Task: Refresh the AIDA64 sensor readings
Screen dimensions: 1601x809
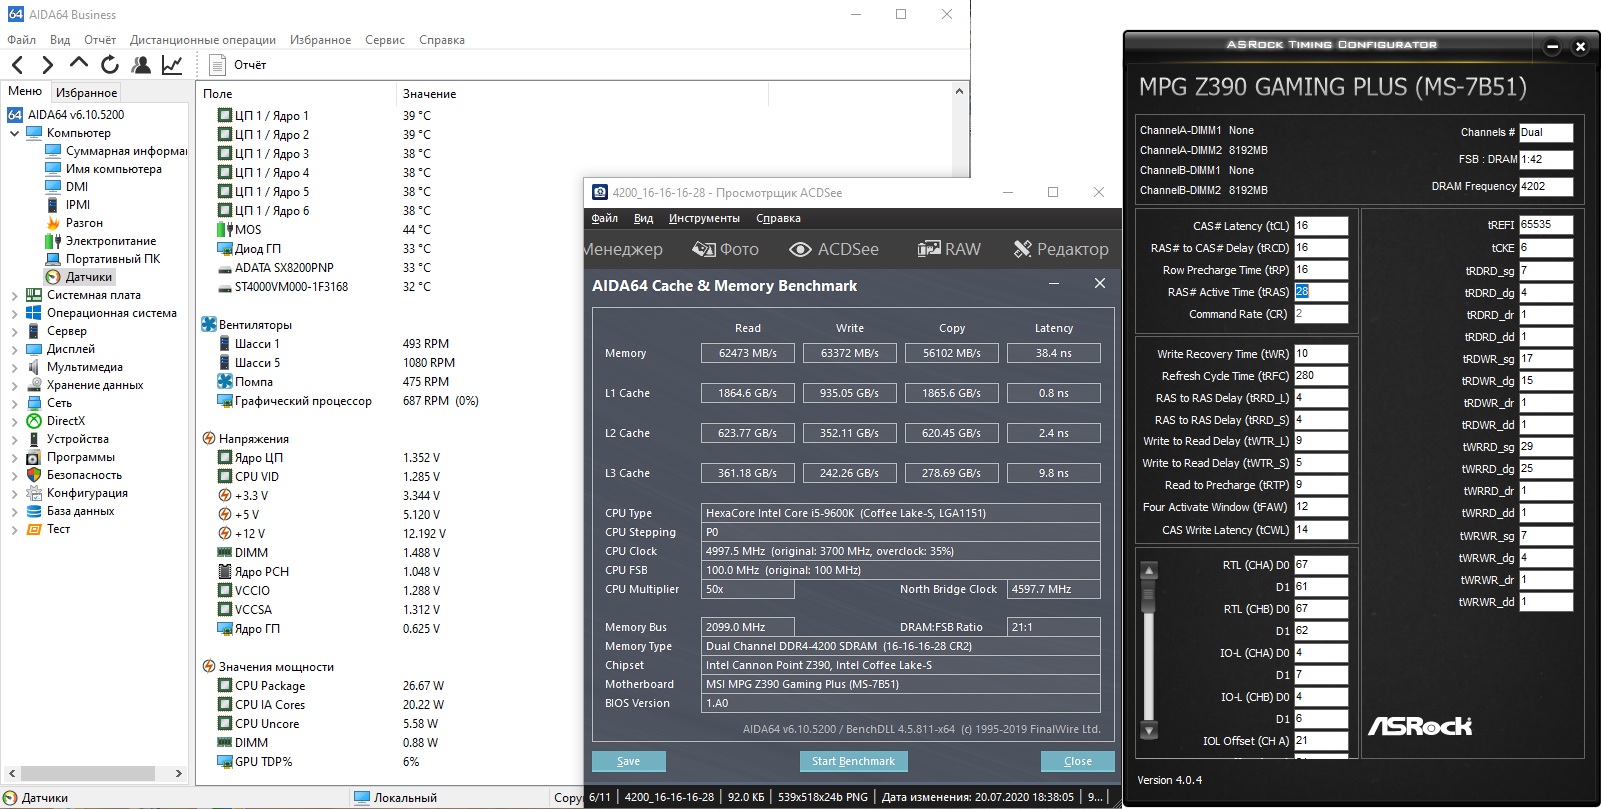Action: tap(110, 65)
